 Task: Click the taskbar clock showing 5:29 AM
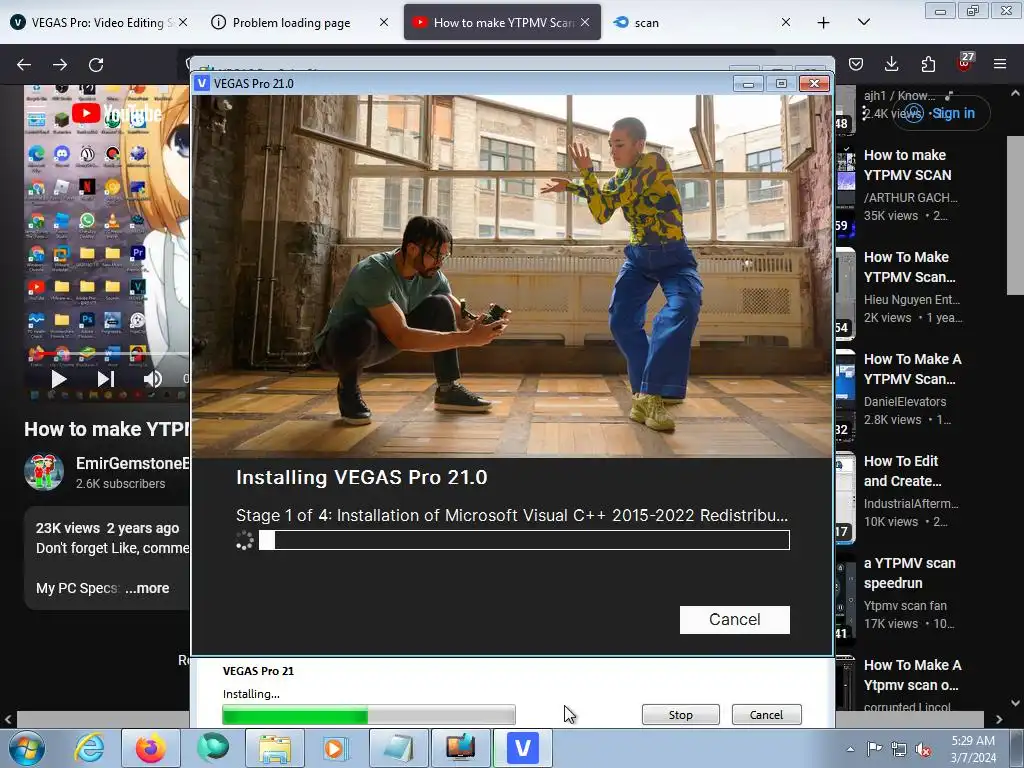click(x=973, y=749)
